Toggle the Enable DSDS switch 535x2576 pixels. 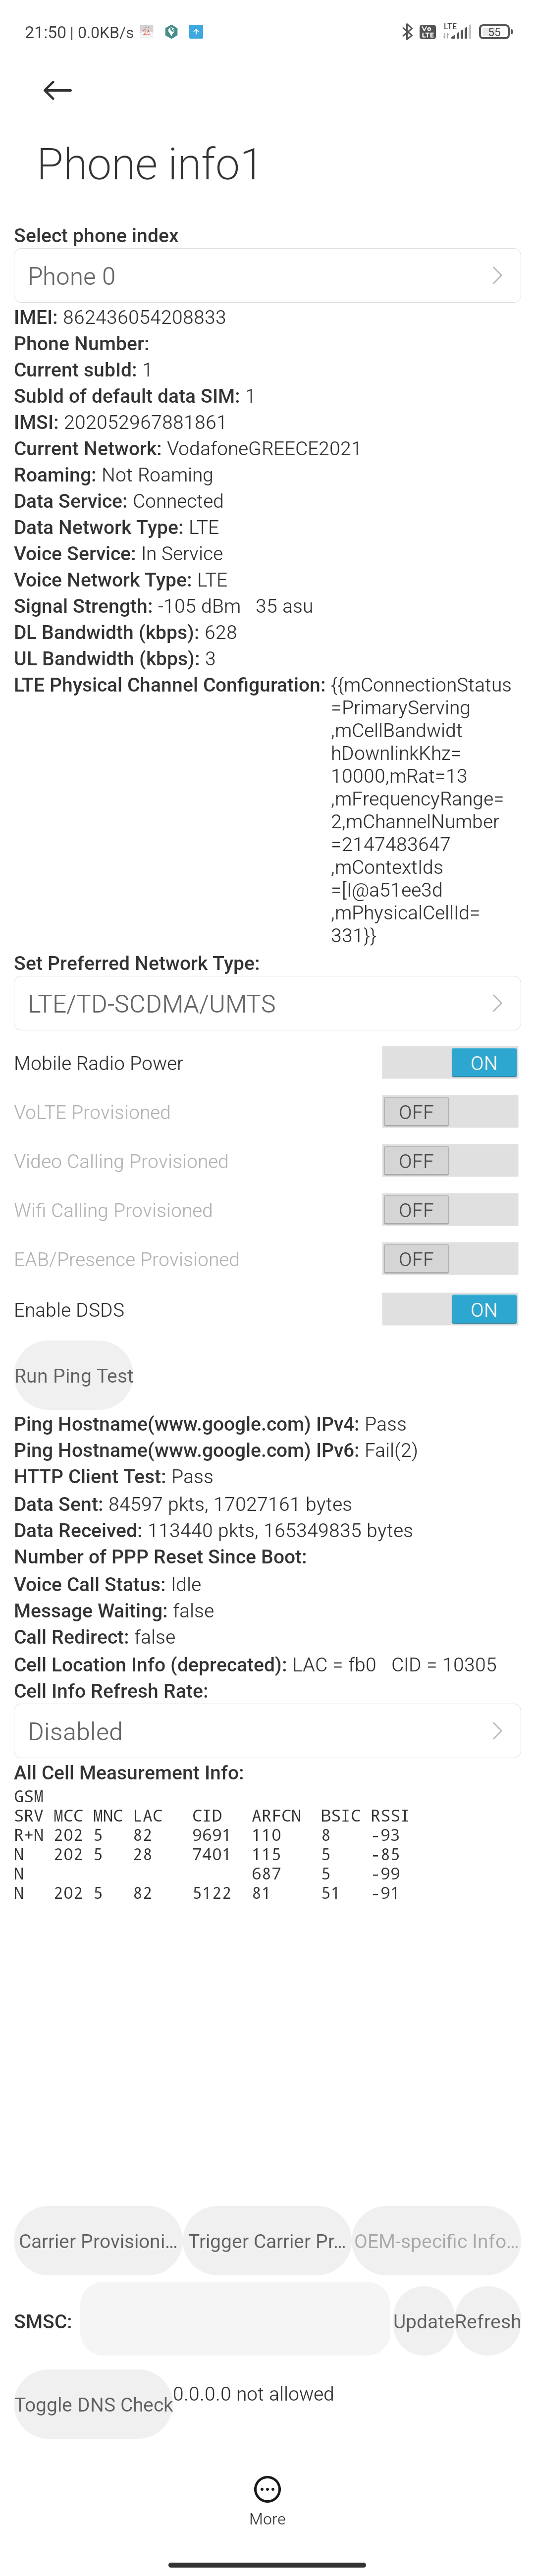[x=450, y=1309]
